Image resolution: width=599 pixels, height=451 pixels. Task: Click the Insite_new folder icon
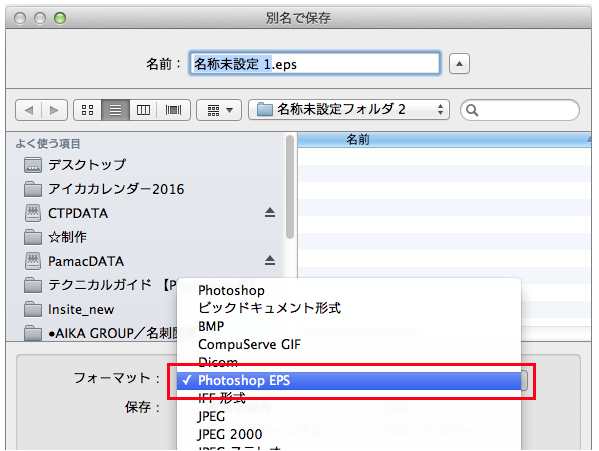coord(33,309)
